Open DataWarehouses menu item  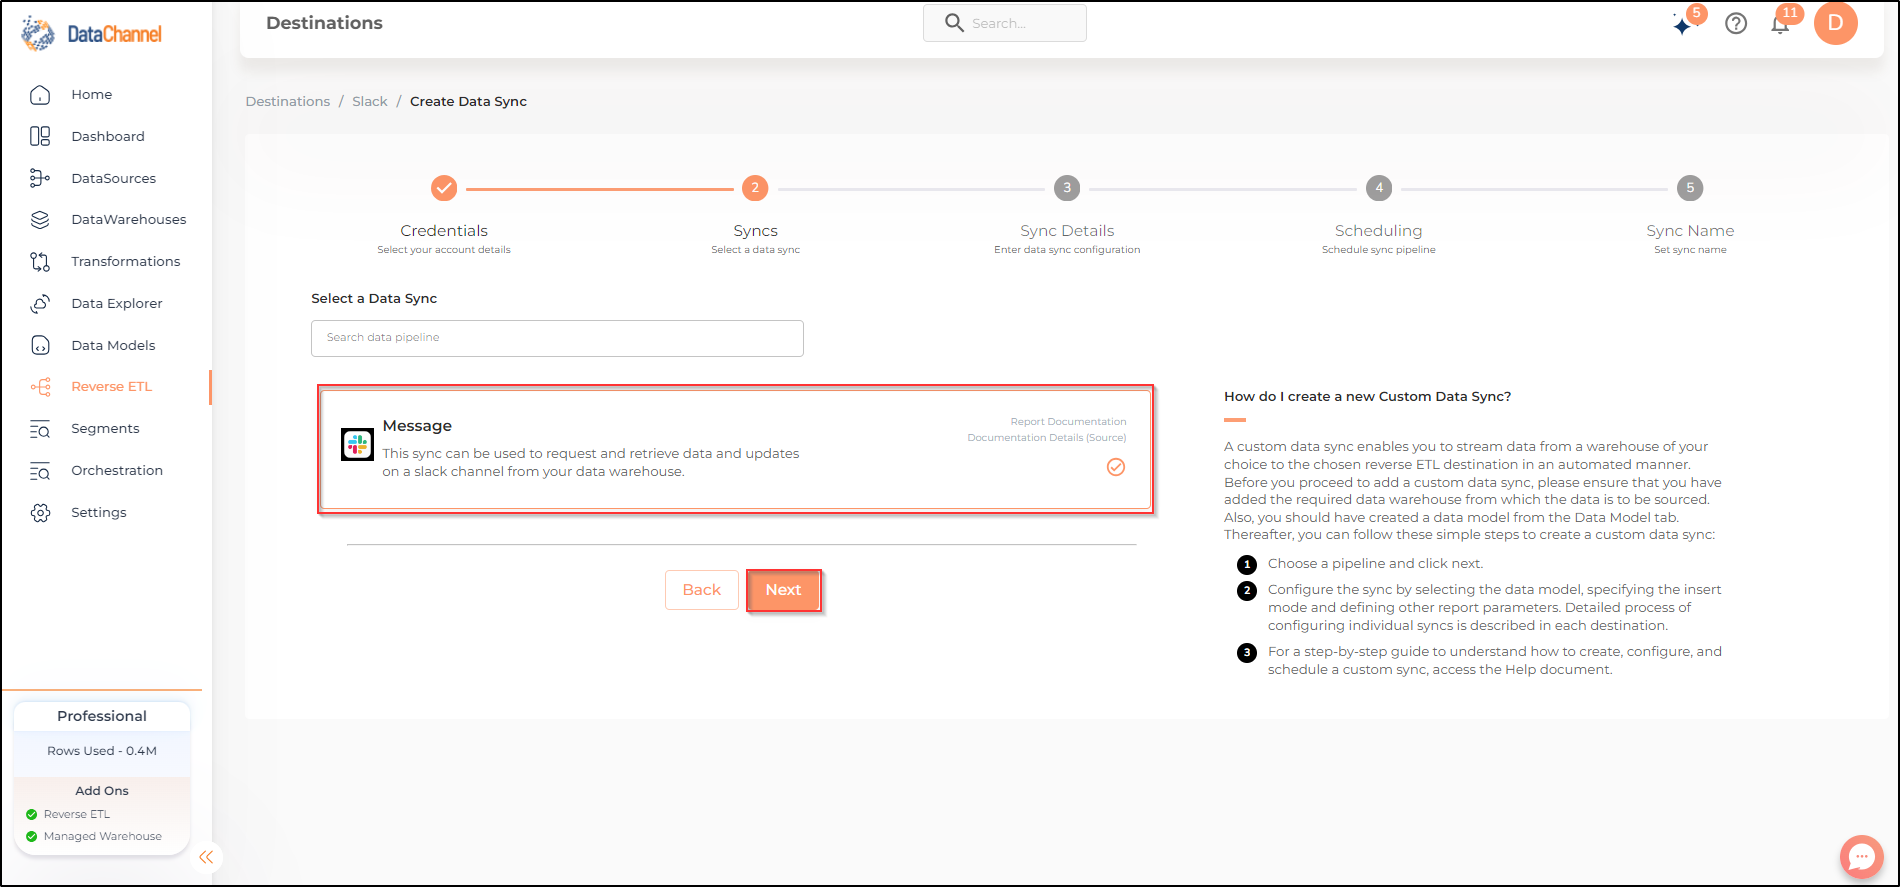tap(129, 220)
